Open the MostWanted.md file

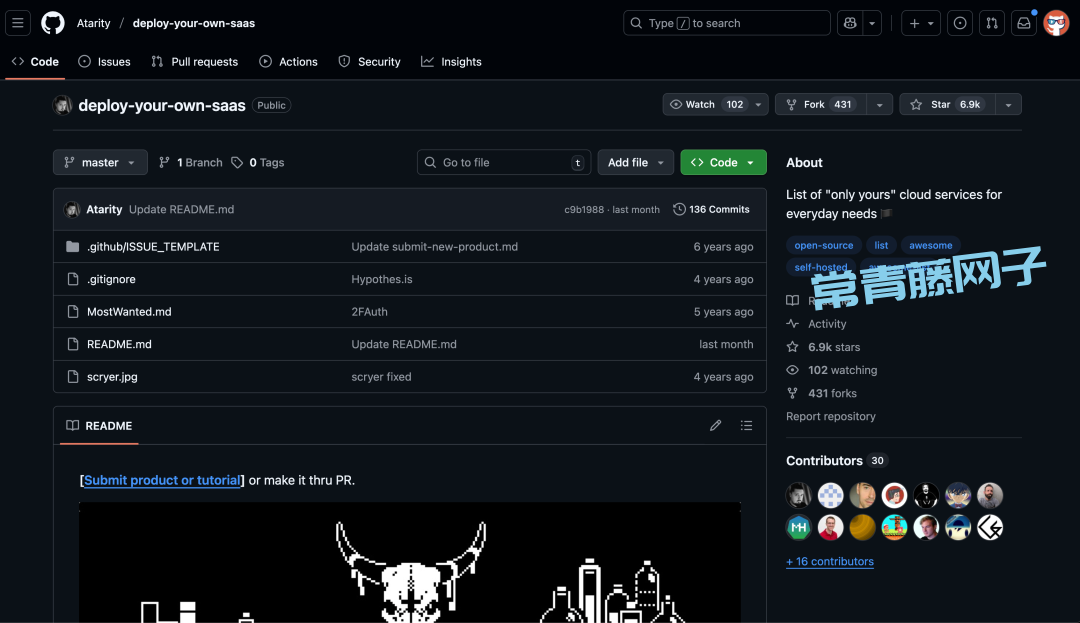click(129, 312)
